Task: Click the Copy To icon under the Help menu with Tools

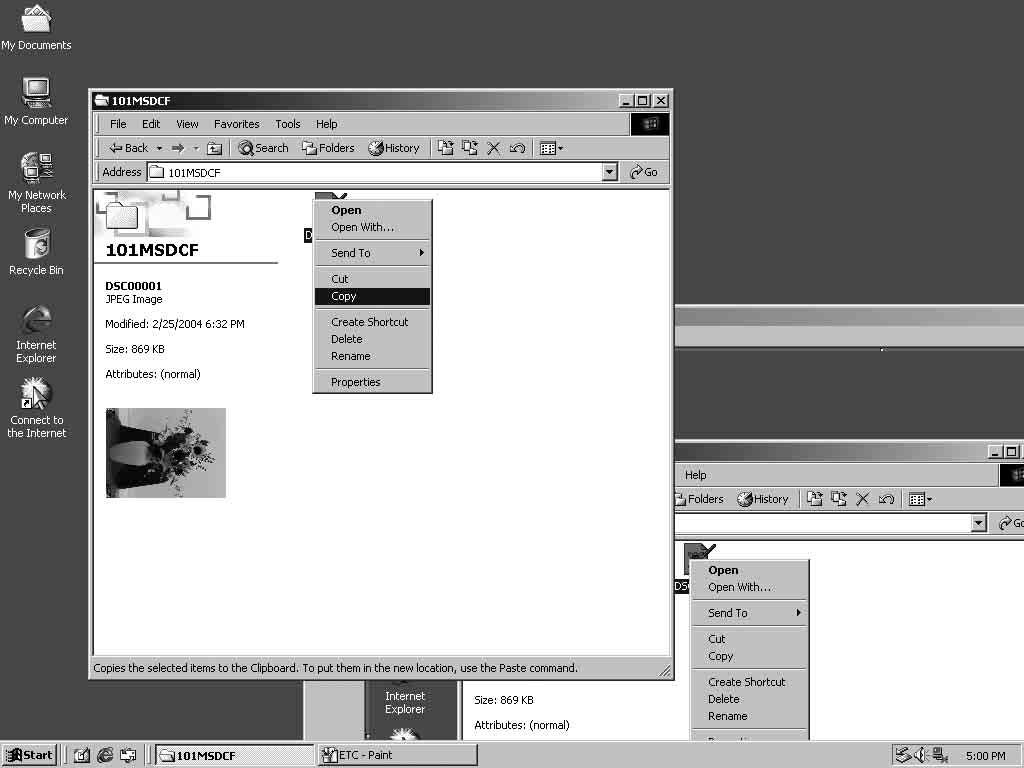Action: tap(470, 148)
